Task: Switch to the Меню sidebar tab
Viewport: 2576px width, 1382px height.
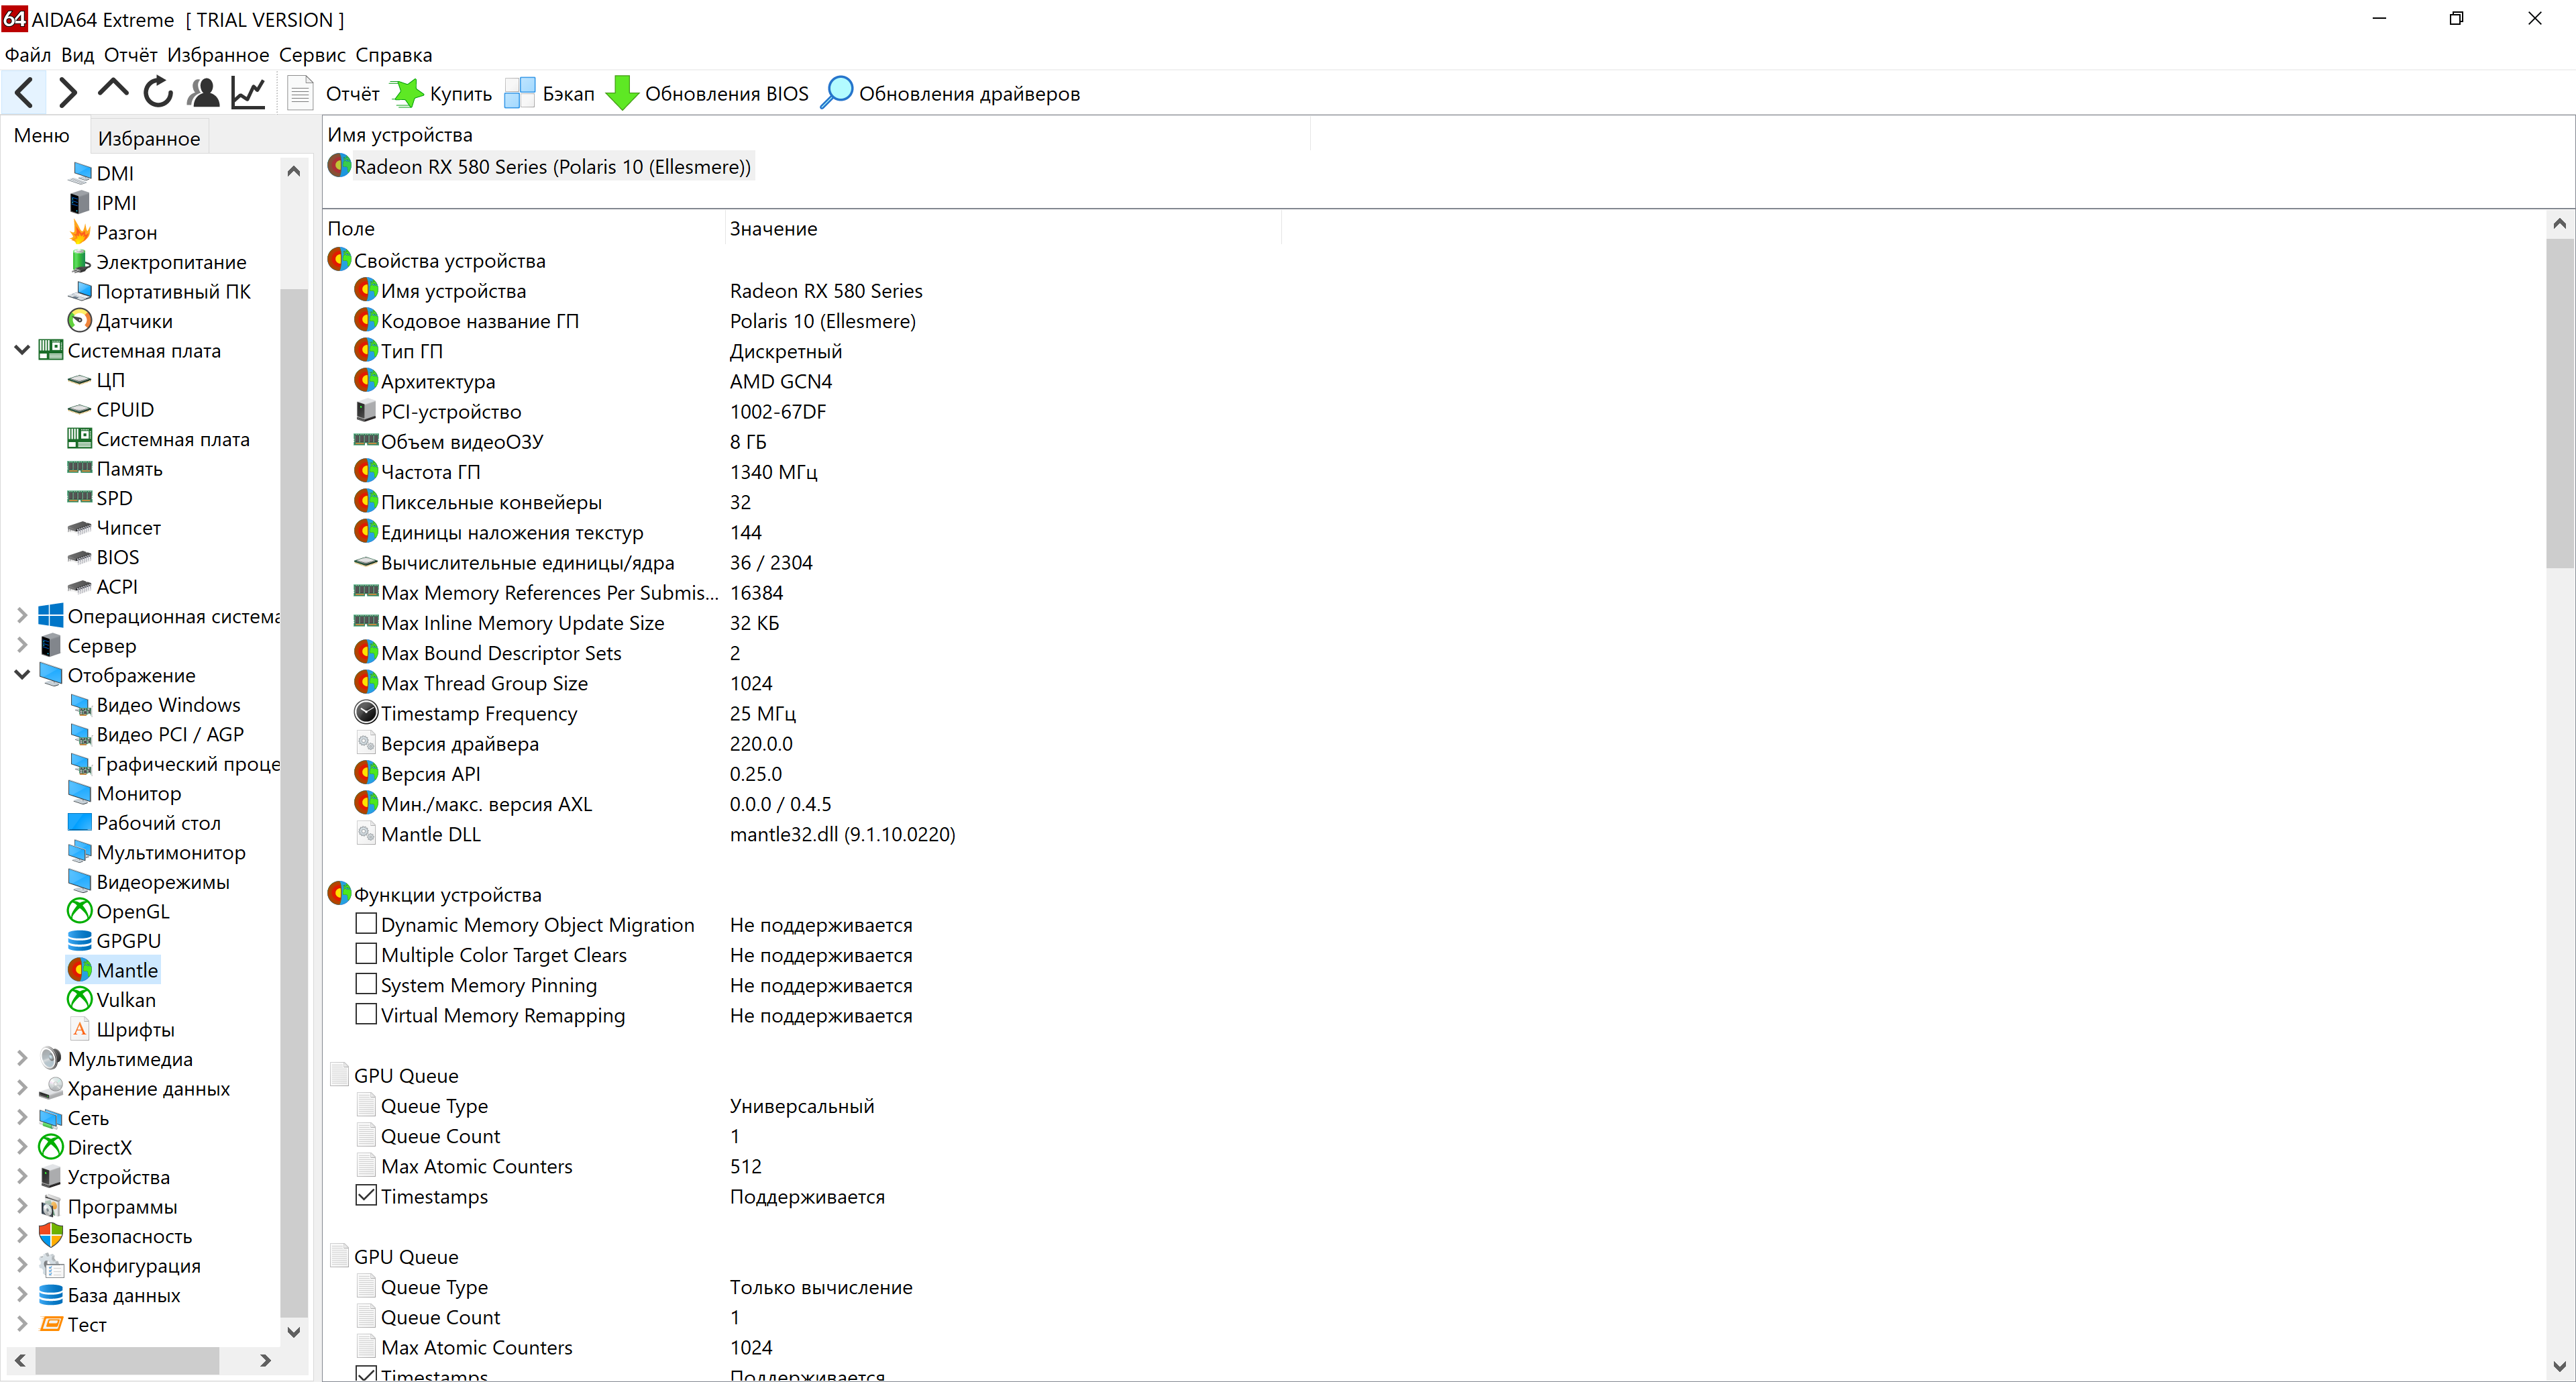Action: click(41, 136)
